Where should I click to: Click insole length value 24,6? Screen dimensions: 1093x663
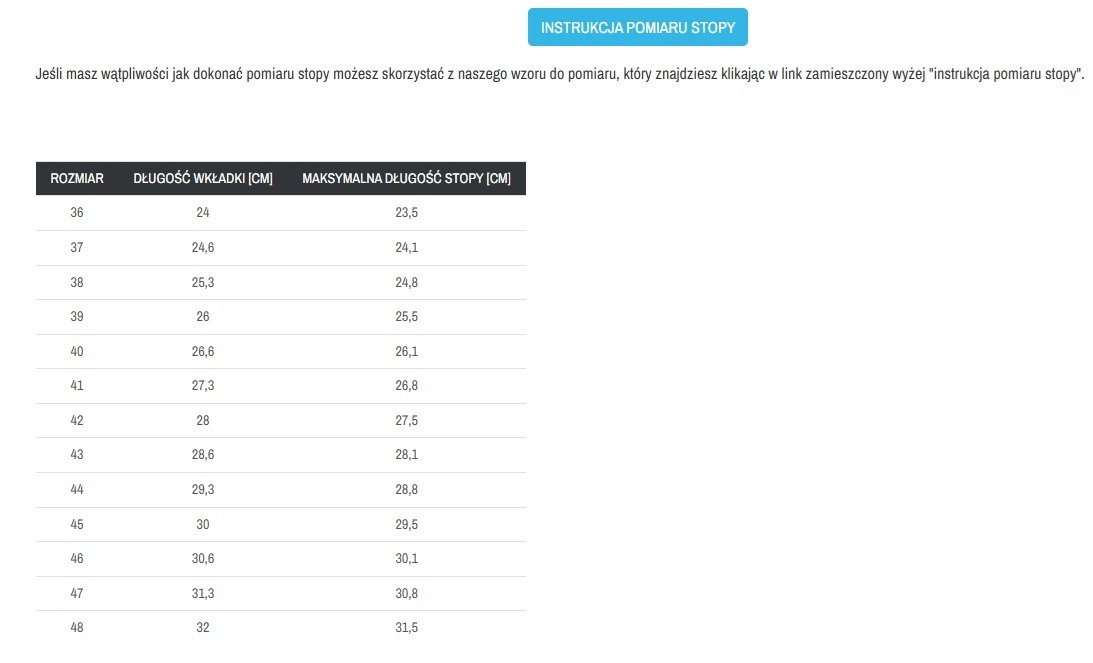[203, 248]
